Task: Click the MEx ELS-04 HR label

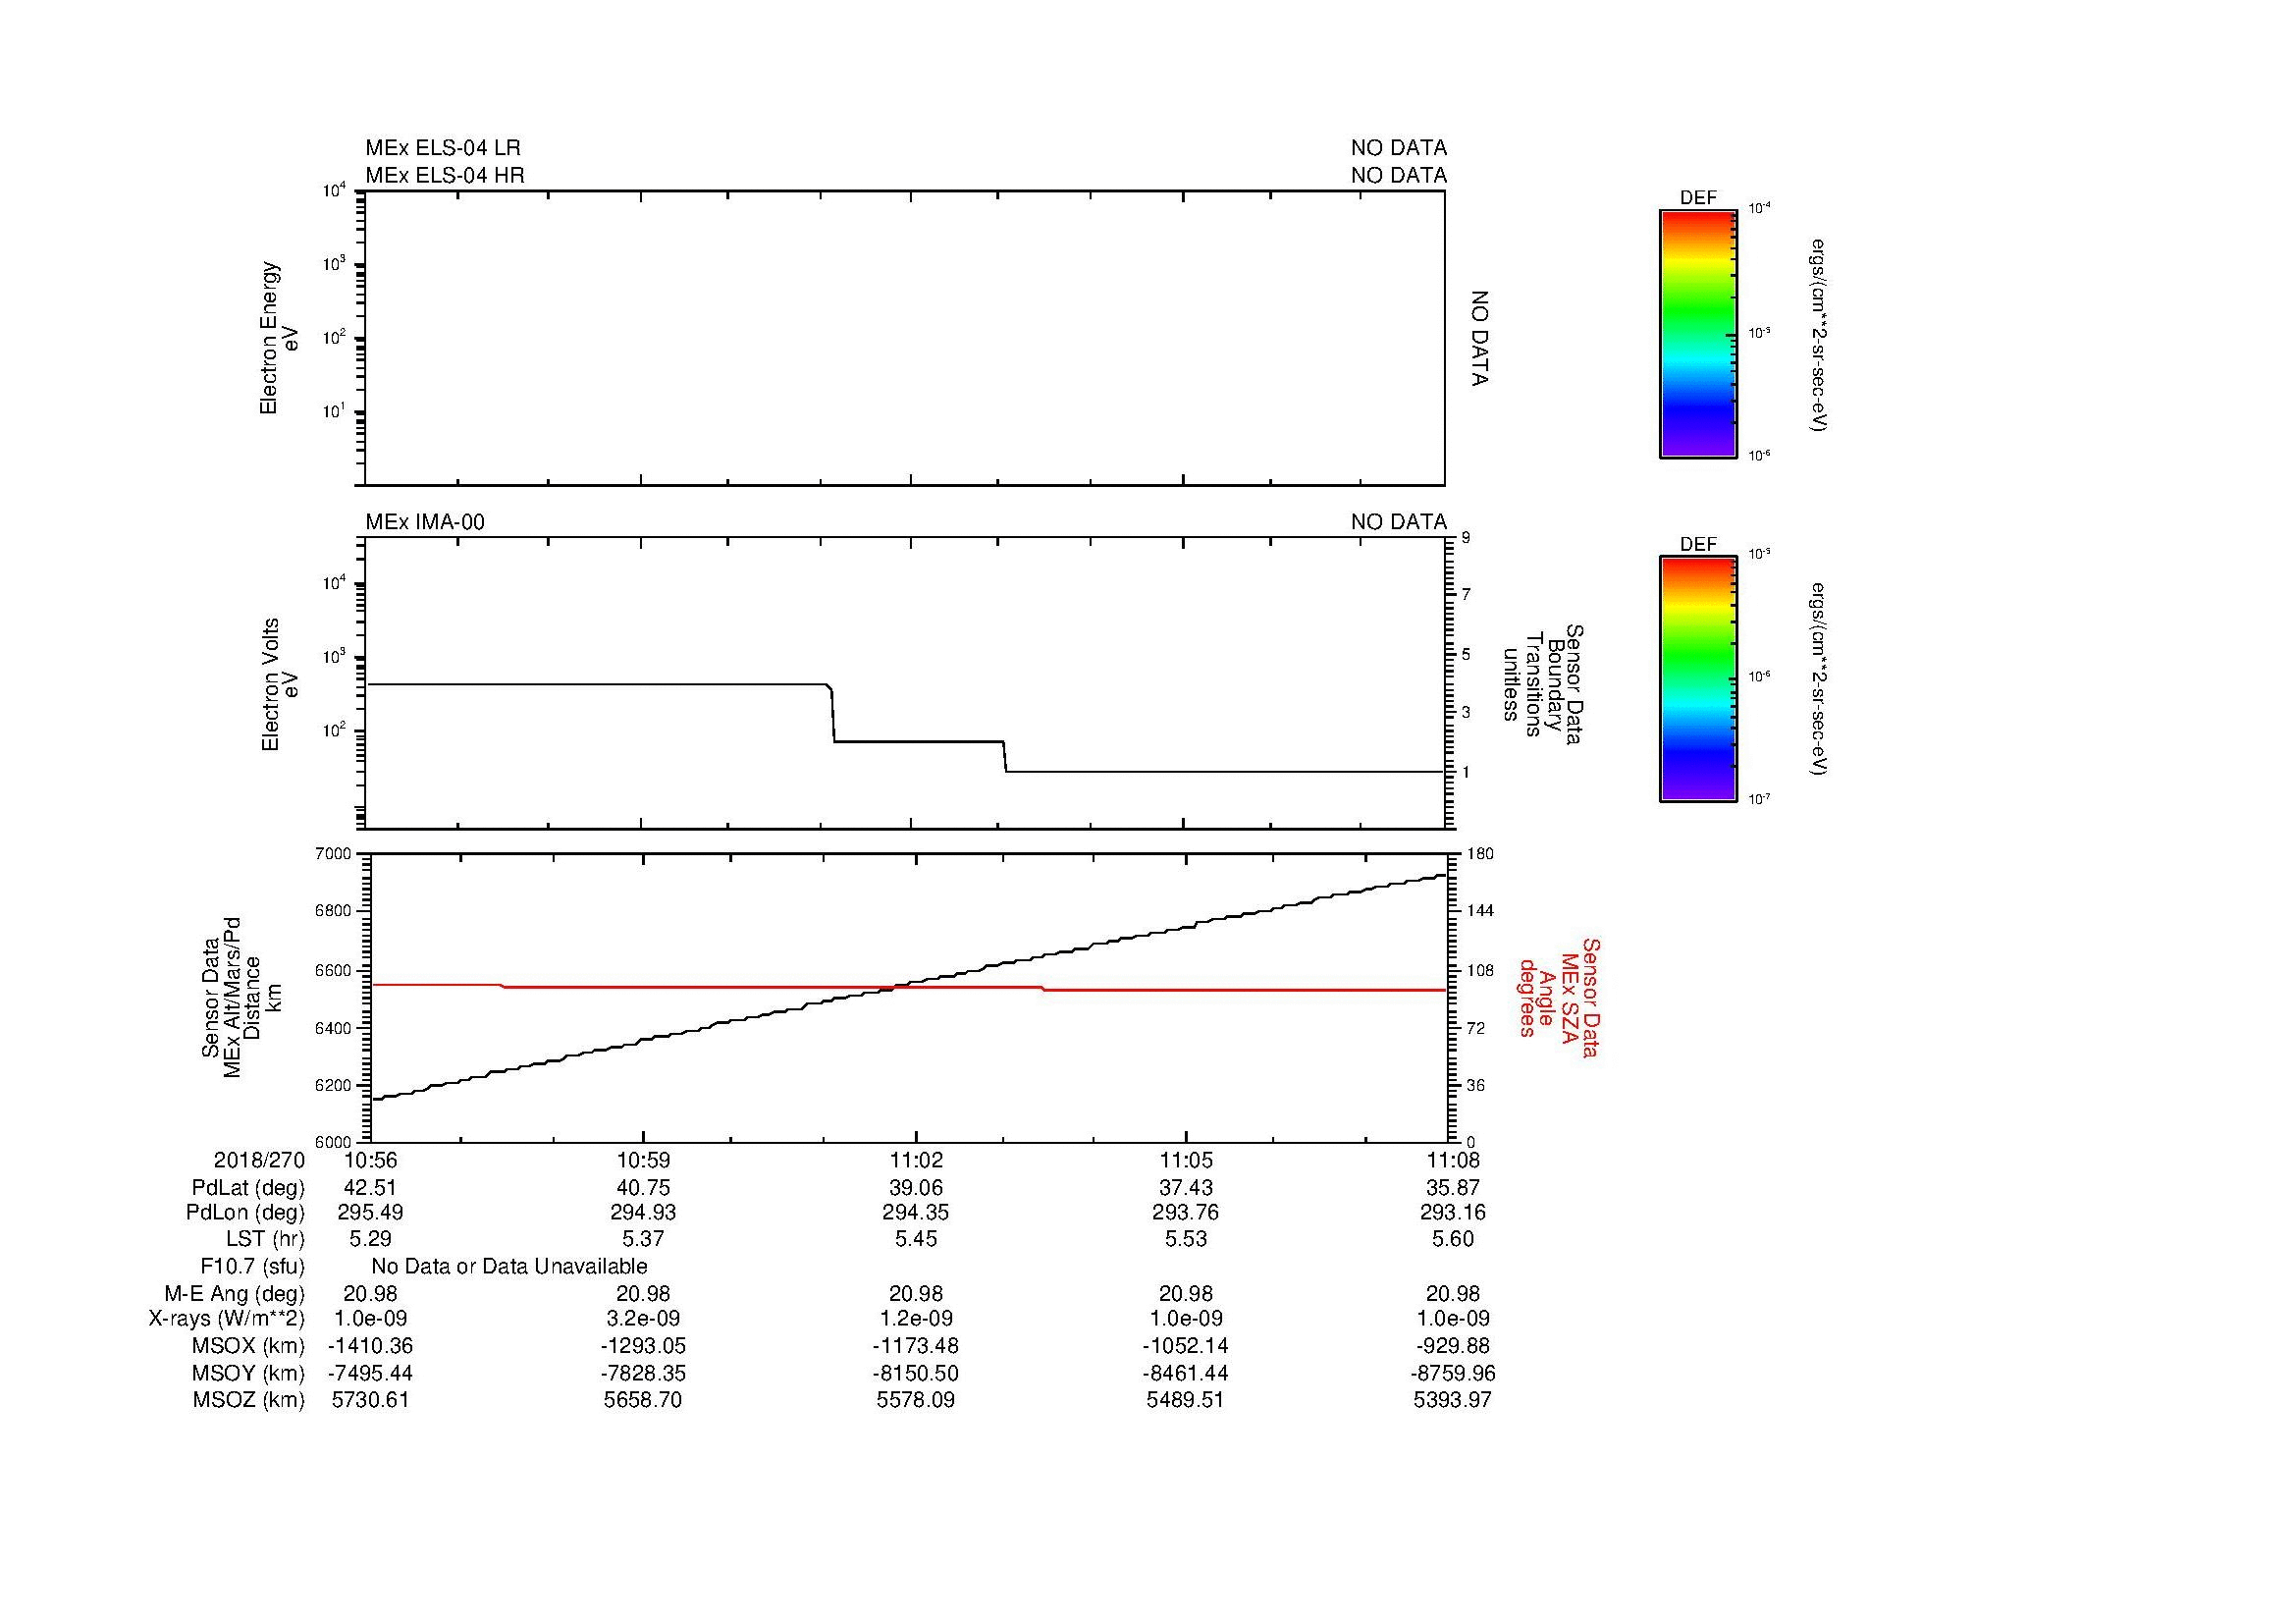Action: pos(444,175)
